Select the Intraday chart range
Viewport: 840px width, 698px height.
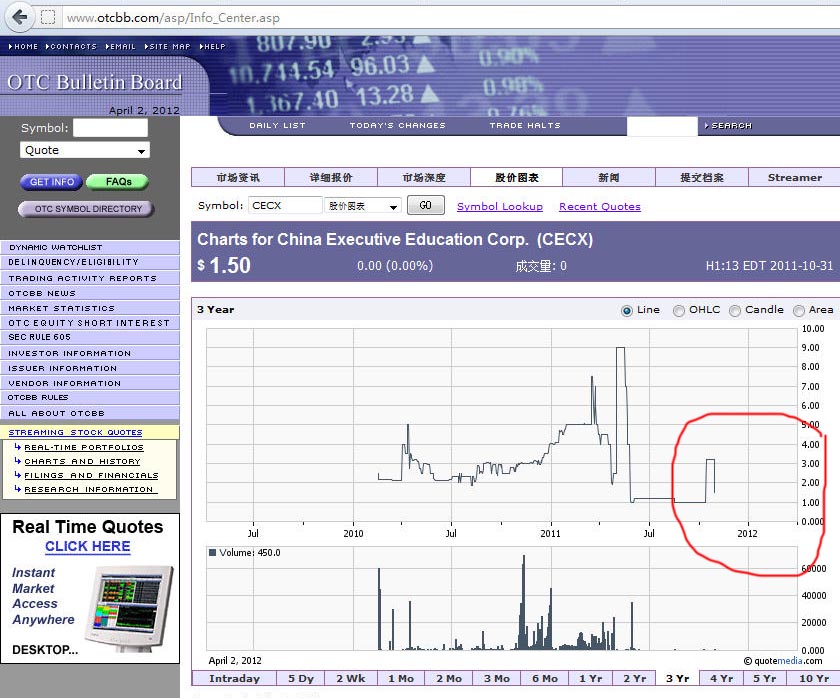[234, 678]
